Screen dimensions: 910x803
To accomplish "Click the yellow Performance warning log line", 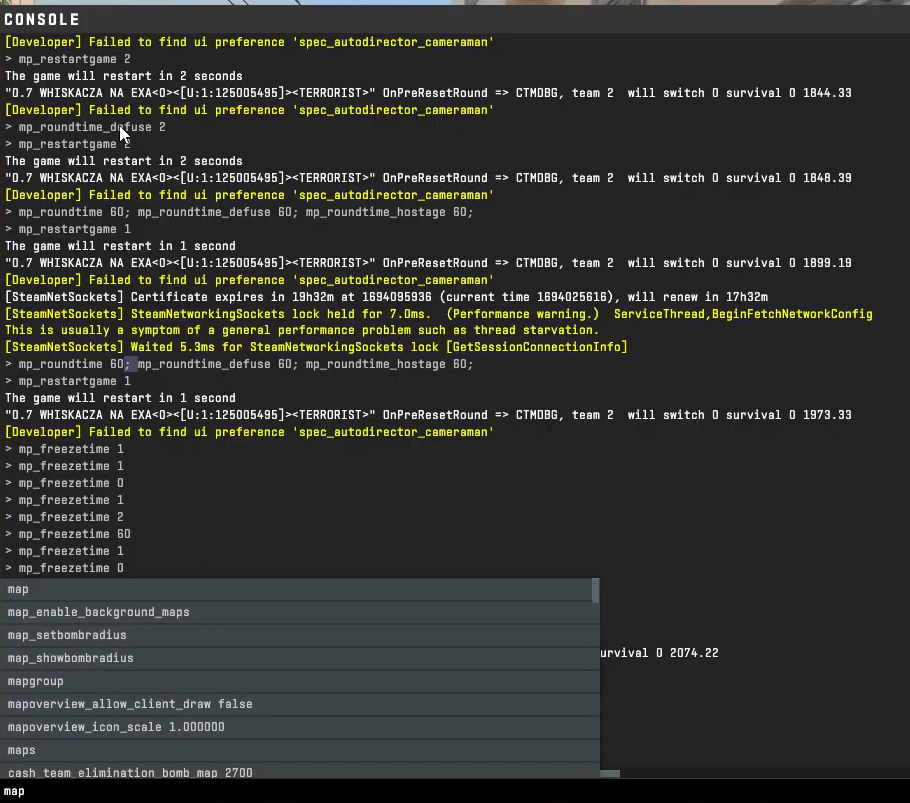I will click(438, 314).
